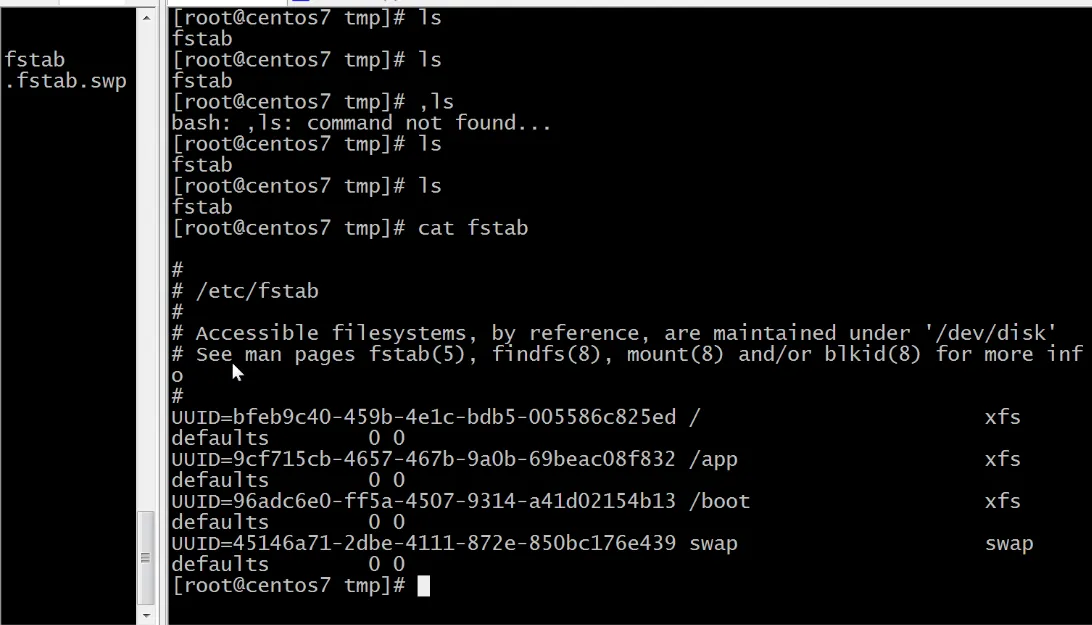Click the 'cat fstab' command text
Viewport: 1092px width, 625px height.
(x=473, y=229)
